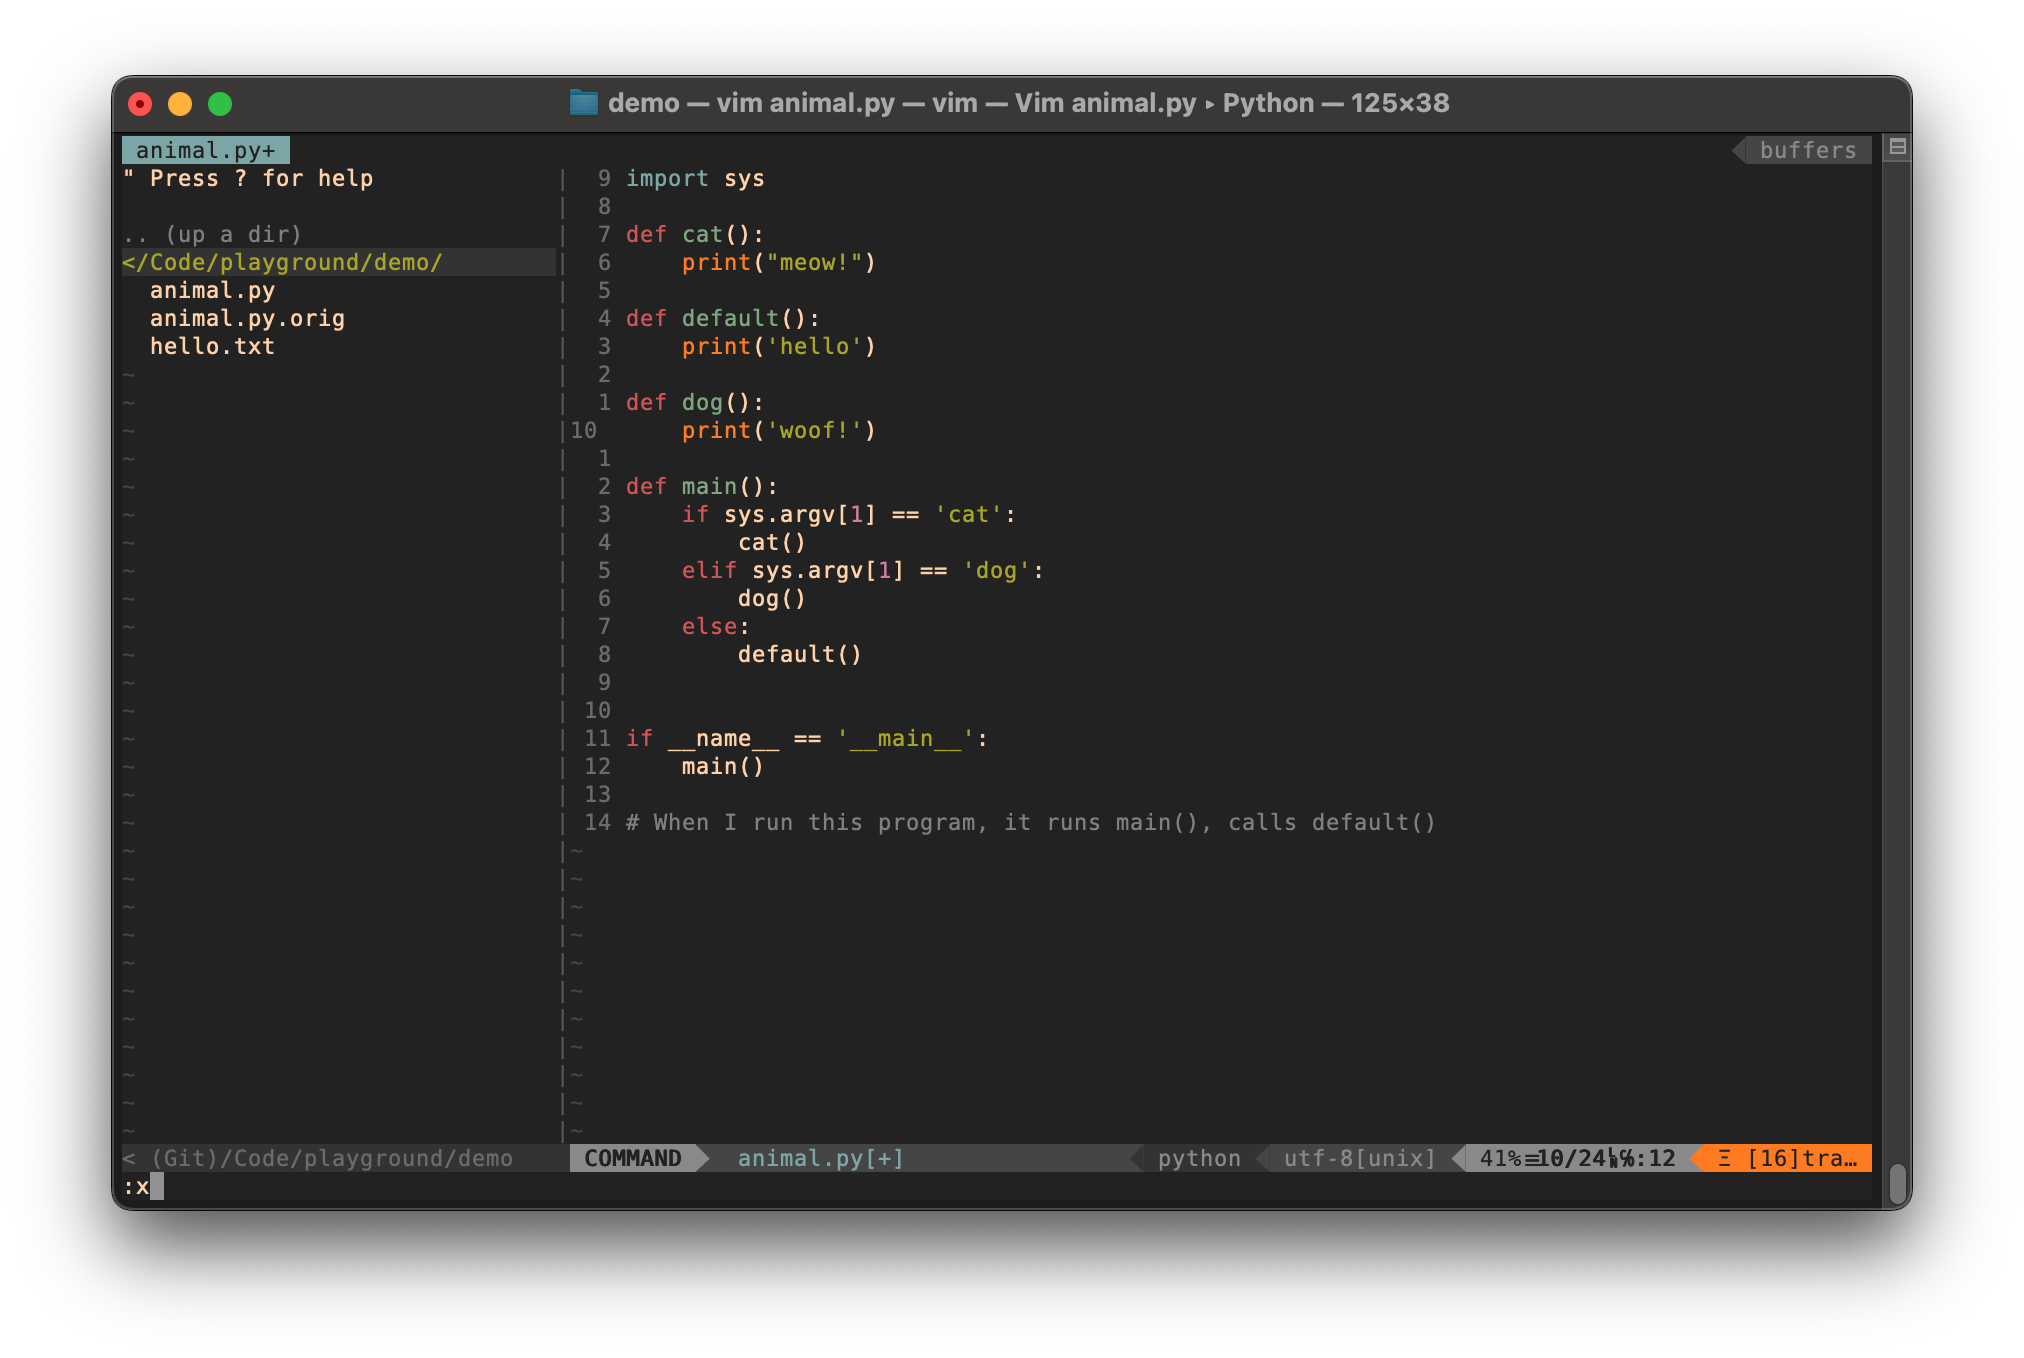Click the Git repository segment in statusline
The image size is (2024, 1358).
tap(320, 1158)
